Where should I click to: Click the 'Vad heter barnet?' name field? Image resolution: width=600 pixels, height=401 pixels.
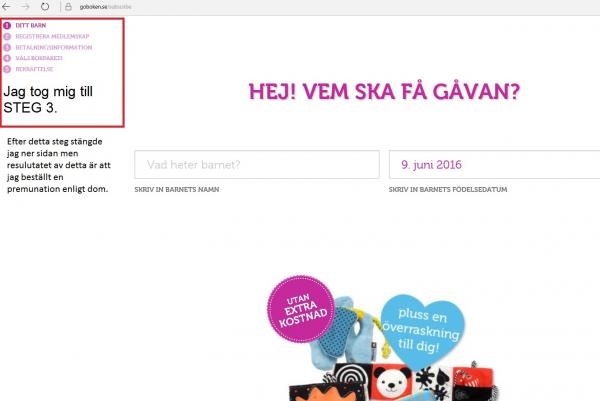tap(257, 165)
